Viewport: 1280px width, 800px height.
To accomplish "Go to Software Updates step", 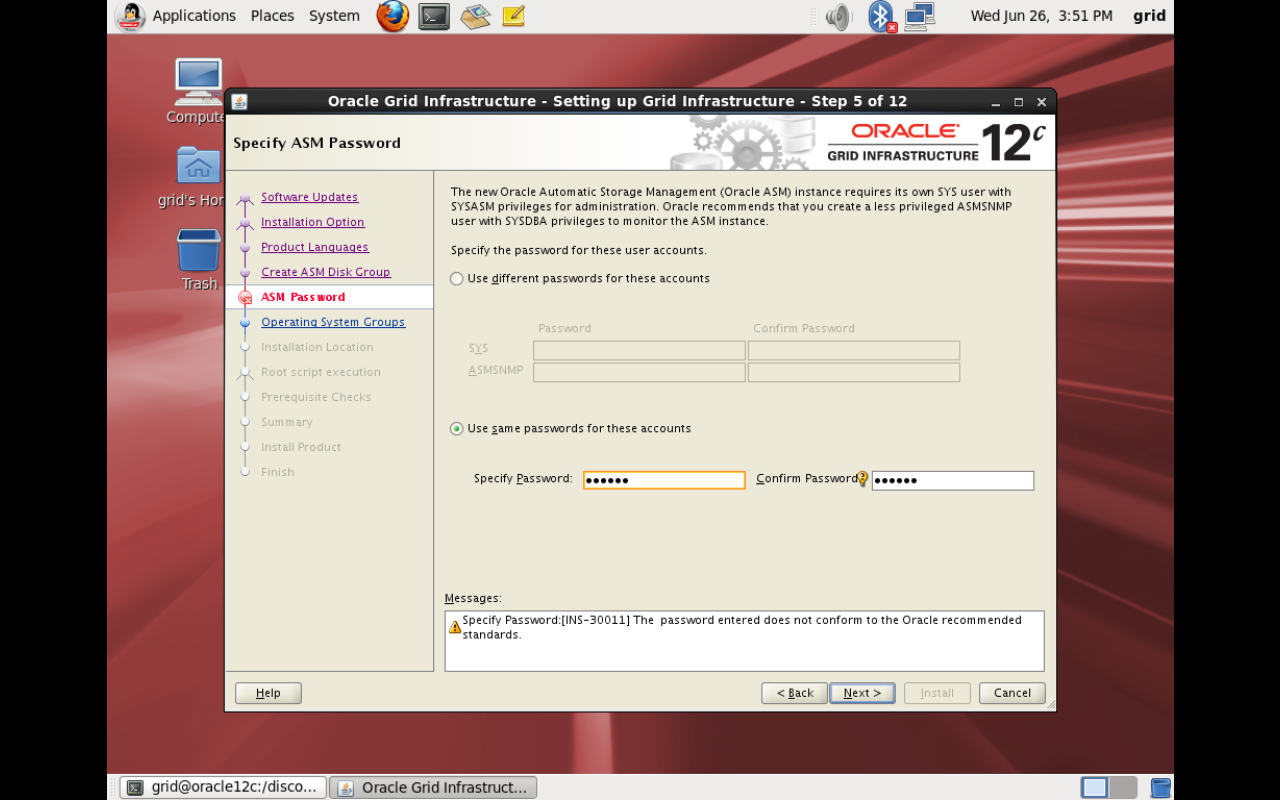I will (x=309, y=197).
